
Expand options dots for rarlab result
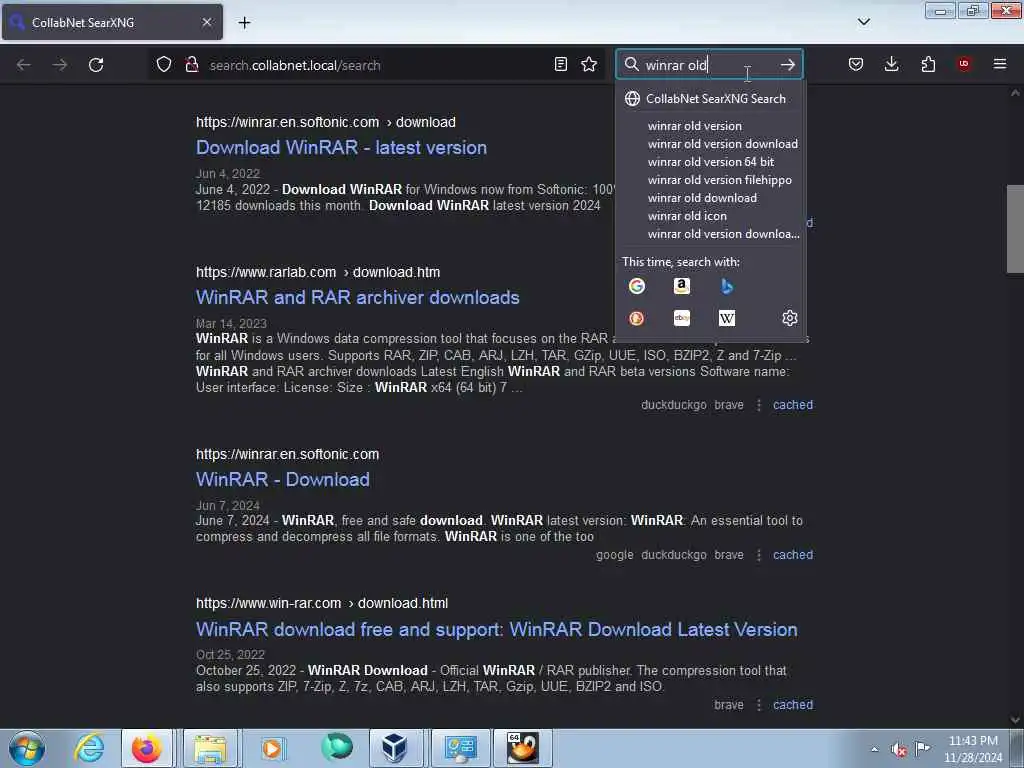(758, 405)
